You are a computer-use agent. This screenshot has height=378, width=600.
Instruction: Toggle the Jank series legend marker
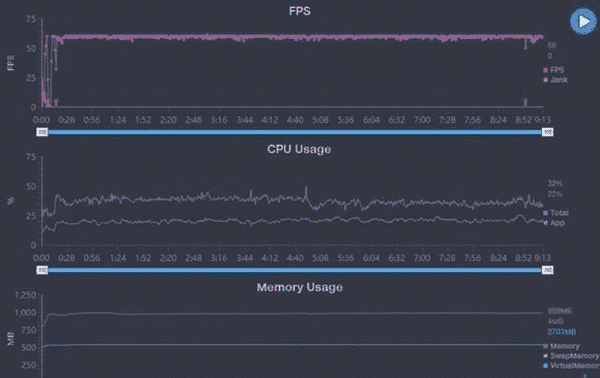point(545,80)
